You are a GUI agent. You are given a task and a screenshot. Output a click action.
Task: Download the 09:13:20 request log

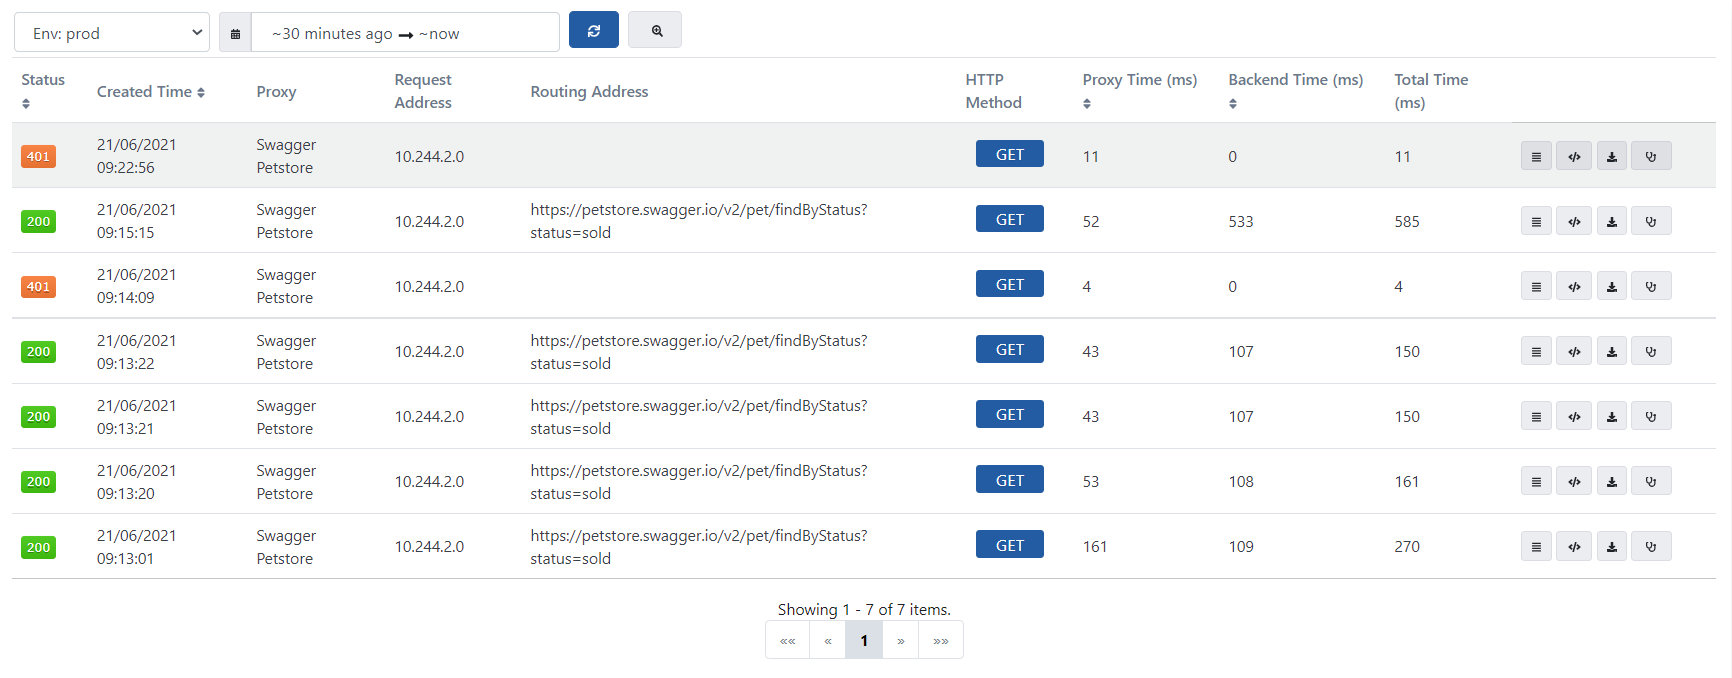pos(1612,481)
